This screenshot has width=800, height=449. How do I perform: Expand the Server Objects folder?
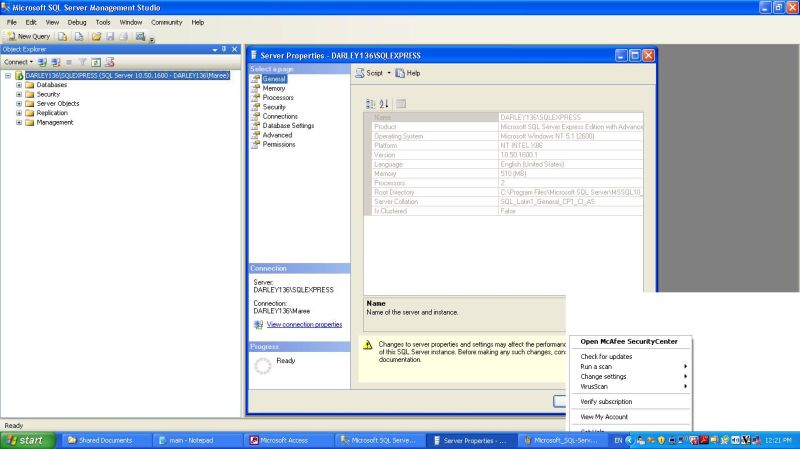(x=19, y=104)
